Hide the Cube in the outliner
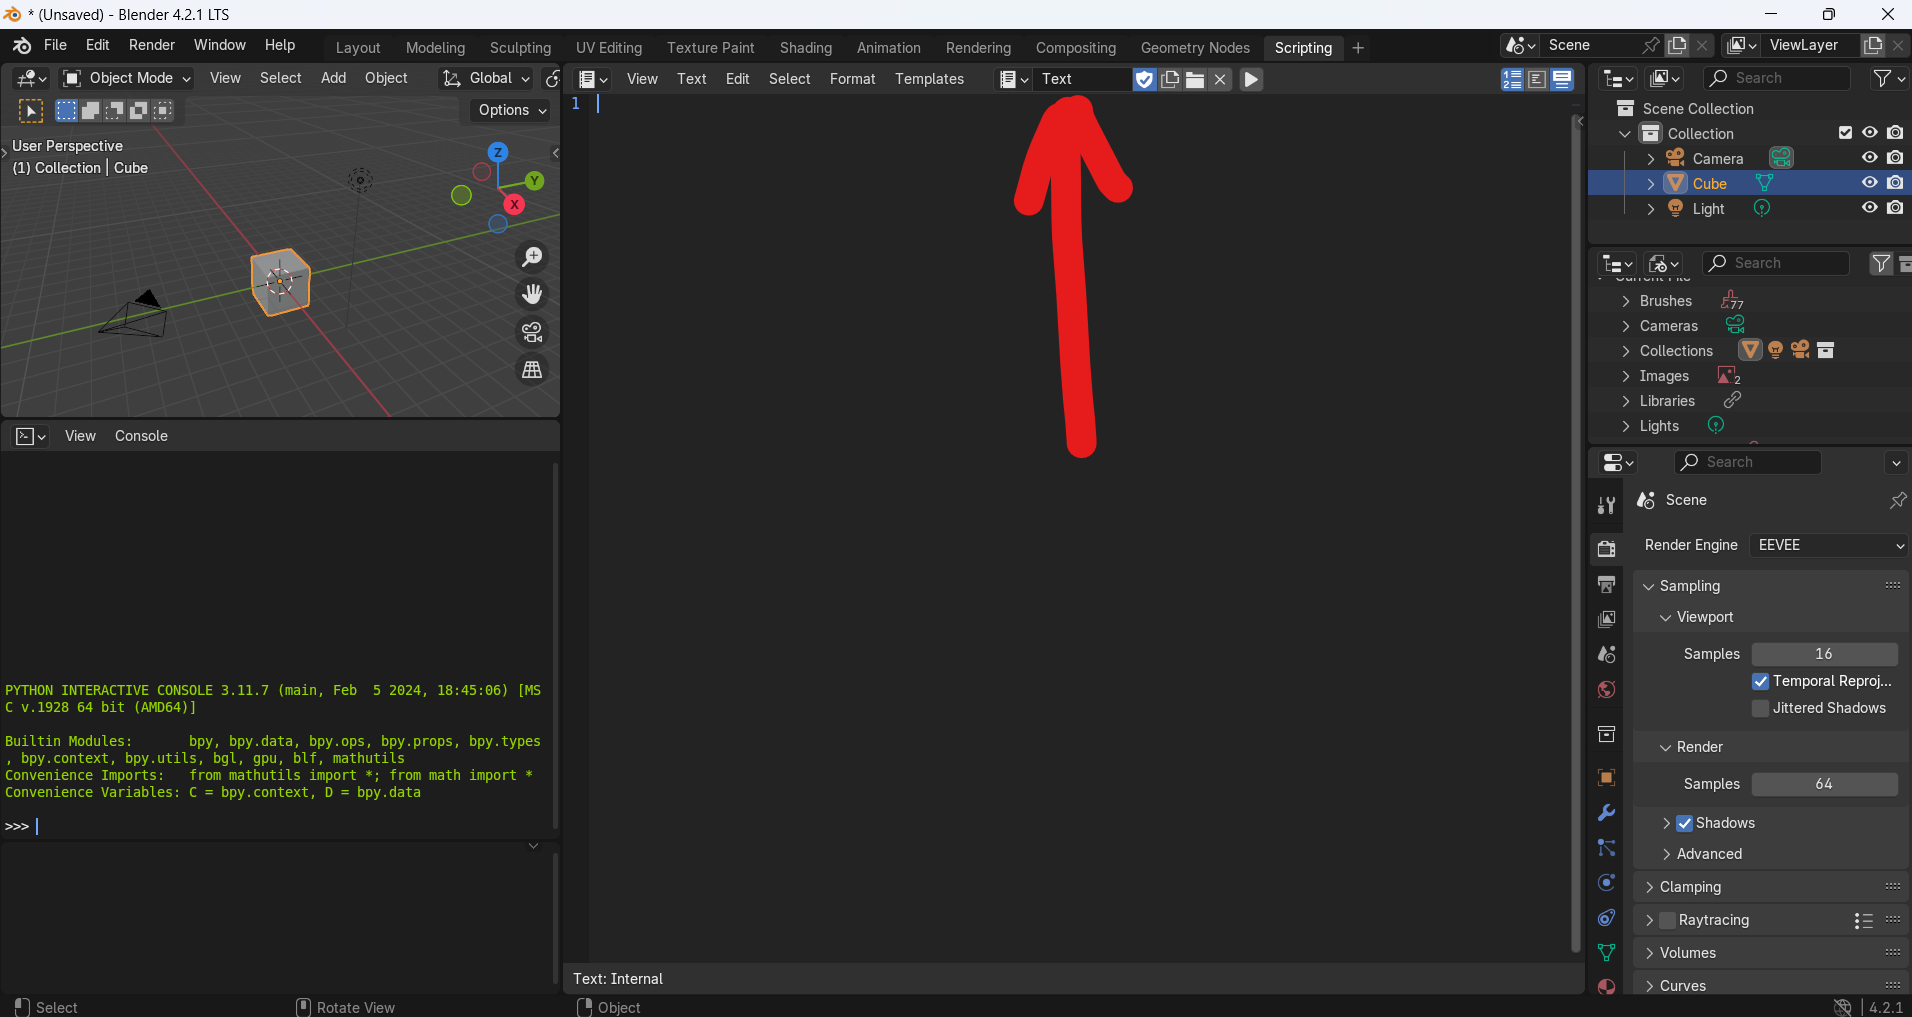The image size is (1912, 1017). (x=1869, y=182)
